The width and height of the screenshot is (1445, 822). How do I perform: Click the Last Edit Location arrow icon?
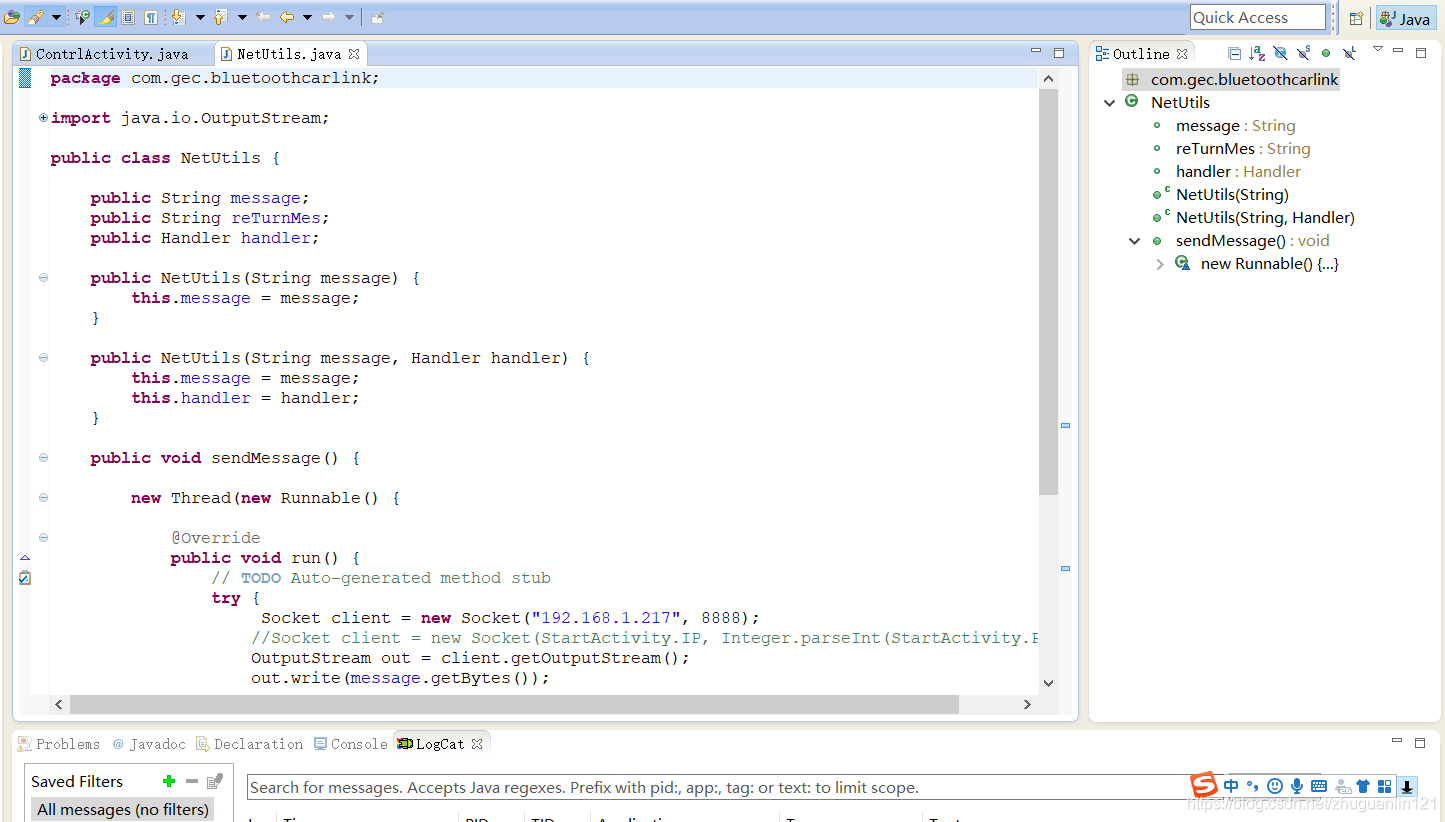[263, 17]
